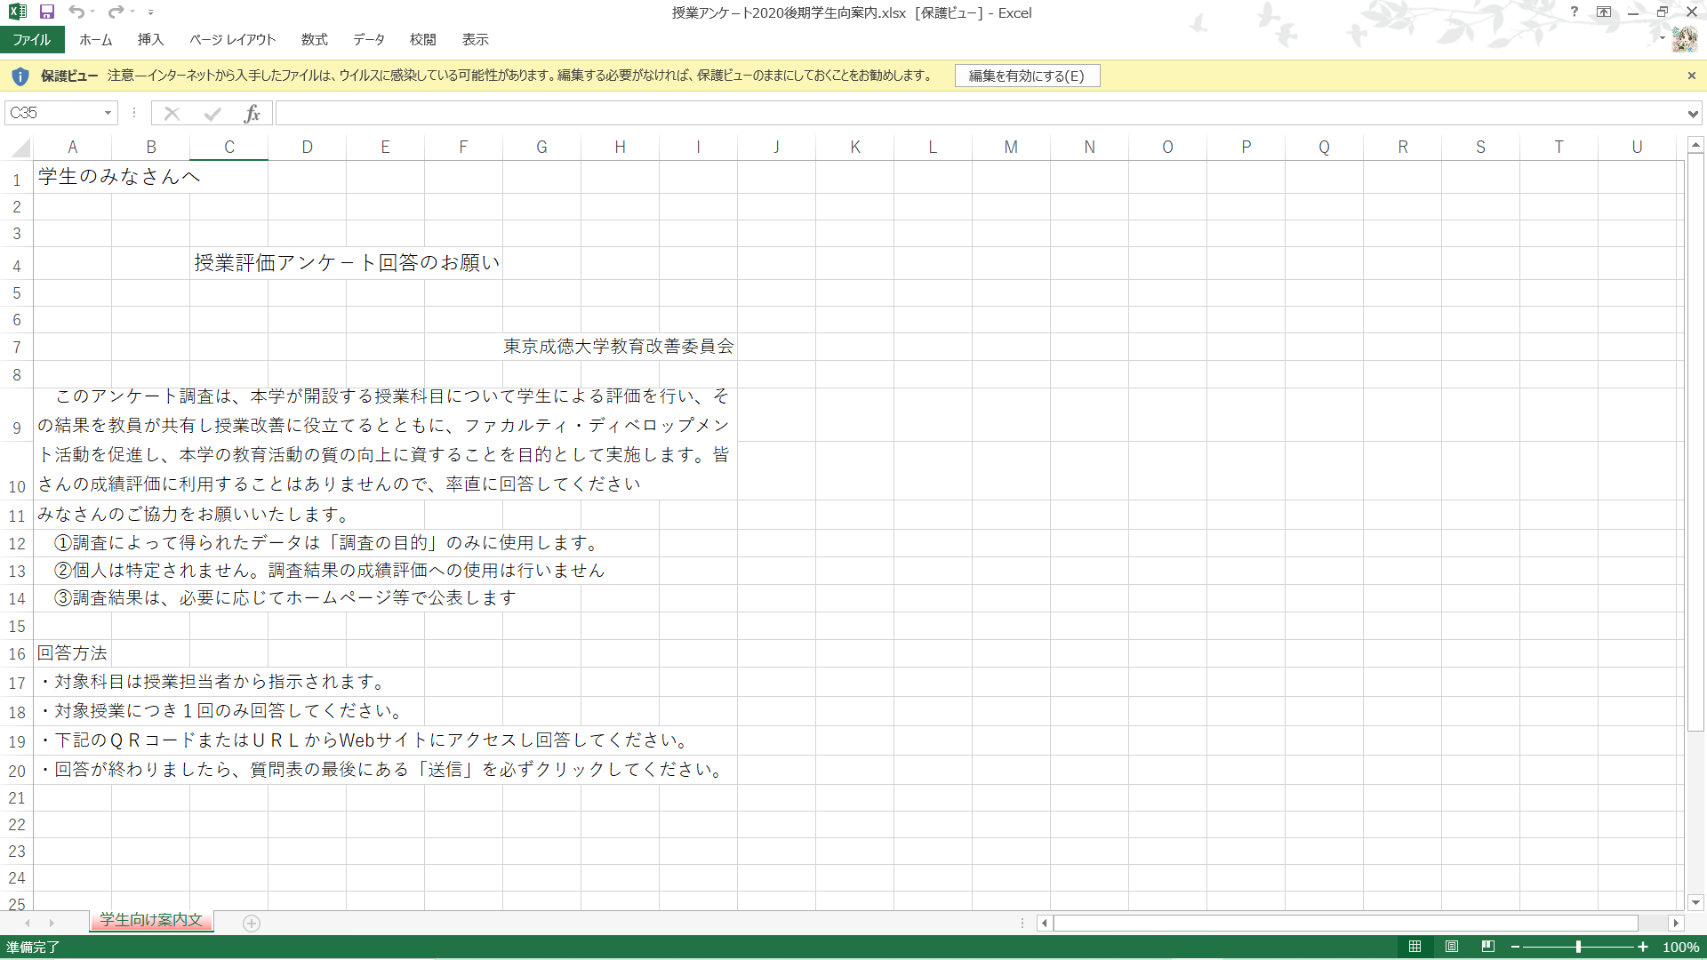Open the Help question mark icon
Screen dimensions: 1707x960
pos(1574,12)
